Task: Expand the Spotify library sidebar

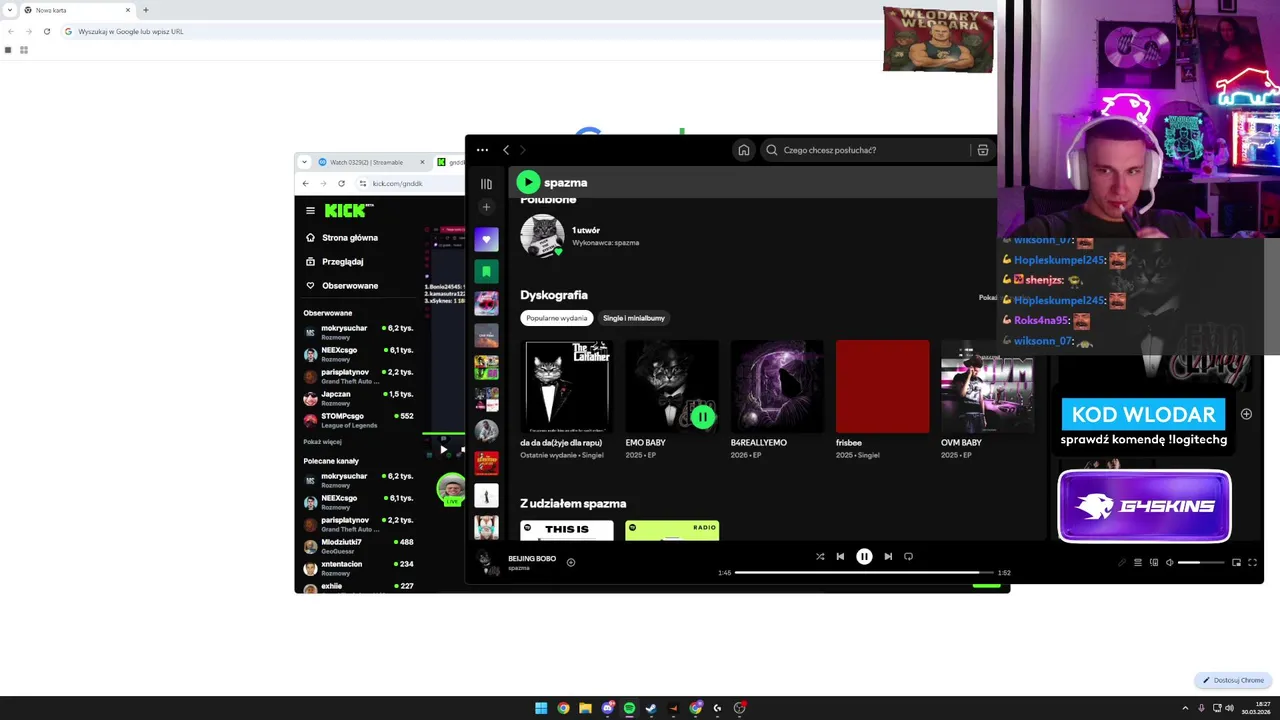Action: tap(486, 184)
